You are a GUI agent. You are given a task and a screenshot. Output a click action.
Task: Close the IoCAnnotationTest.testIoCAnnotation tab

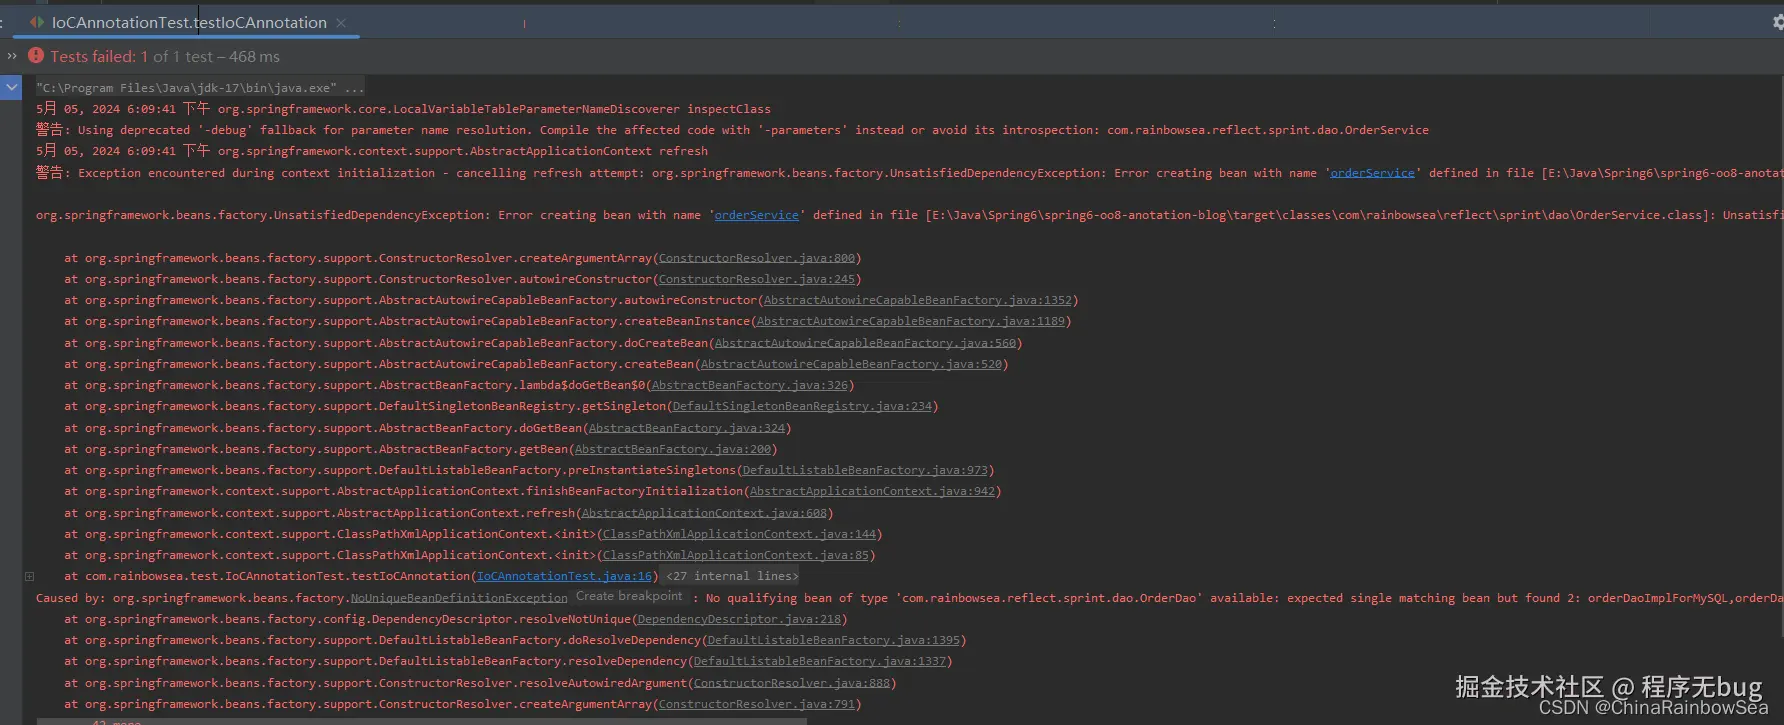(341, 22)
